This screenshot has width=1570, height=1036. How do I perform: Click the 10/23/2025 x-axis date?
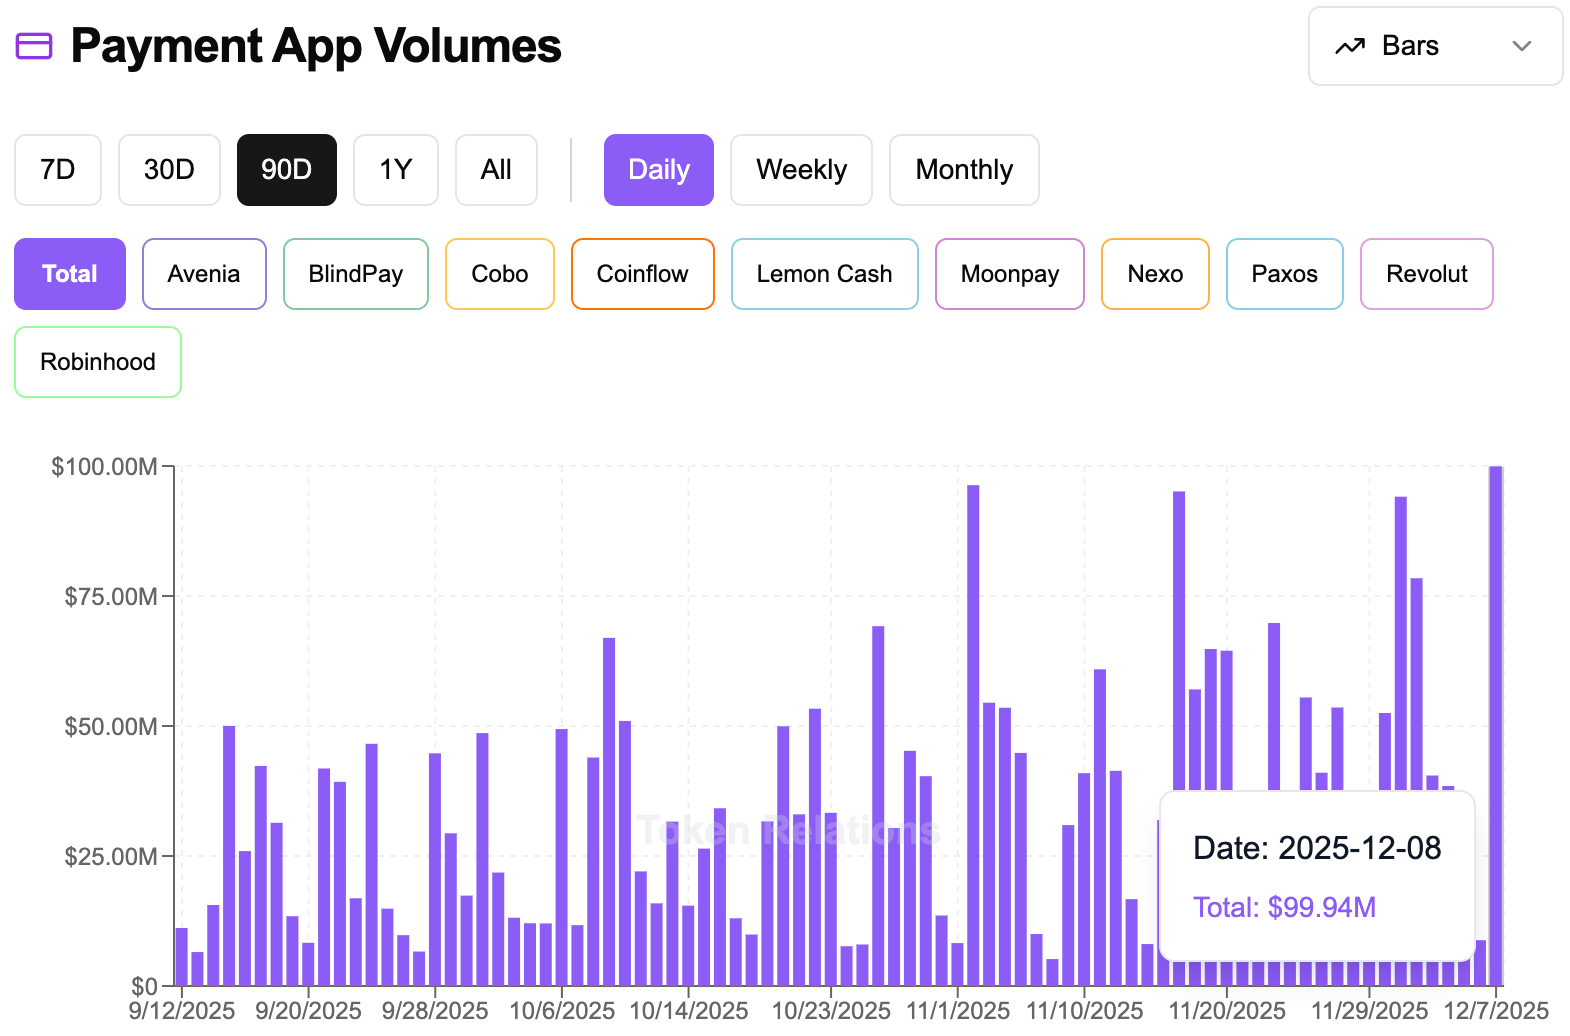point(831,1011)
